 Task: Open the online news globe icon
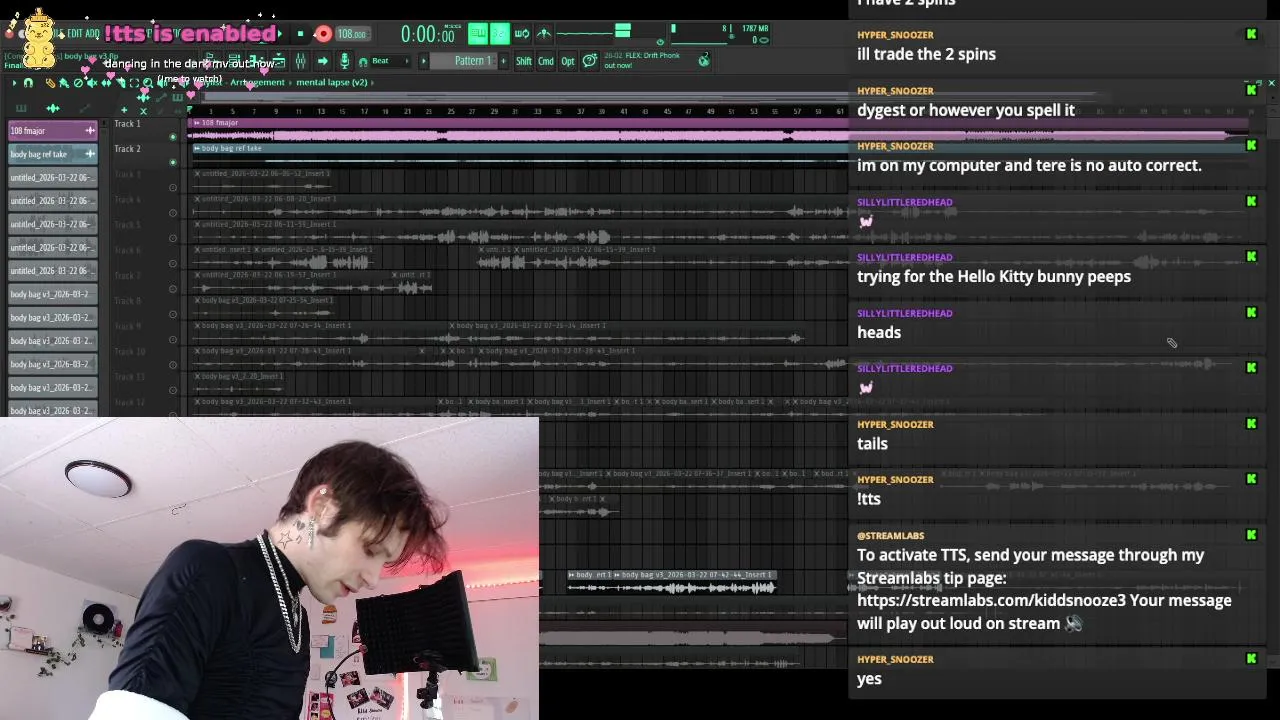click(704, 60)
